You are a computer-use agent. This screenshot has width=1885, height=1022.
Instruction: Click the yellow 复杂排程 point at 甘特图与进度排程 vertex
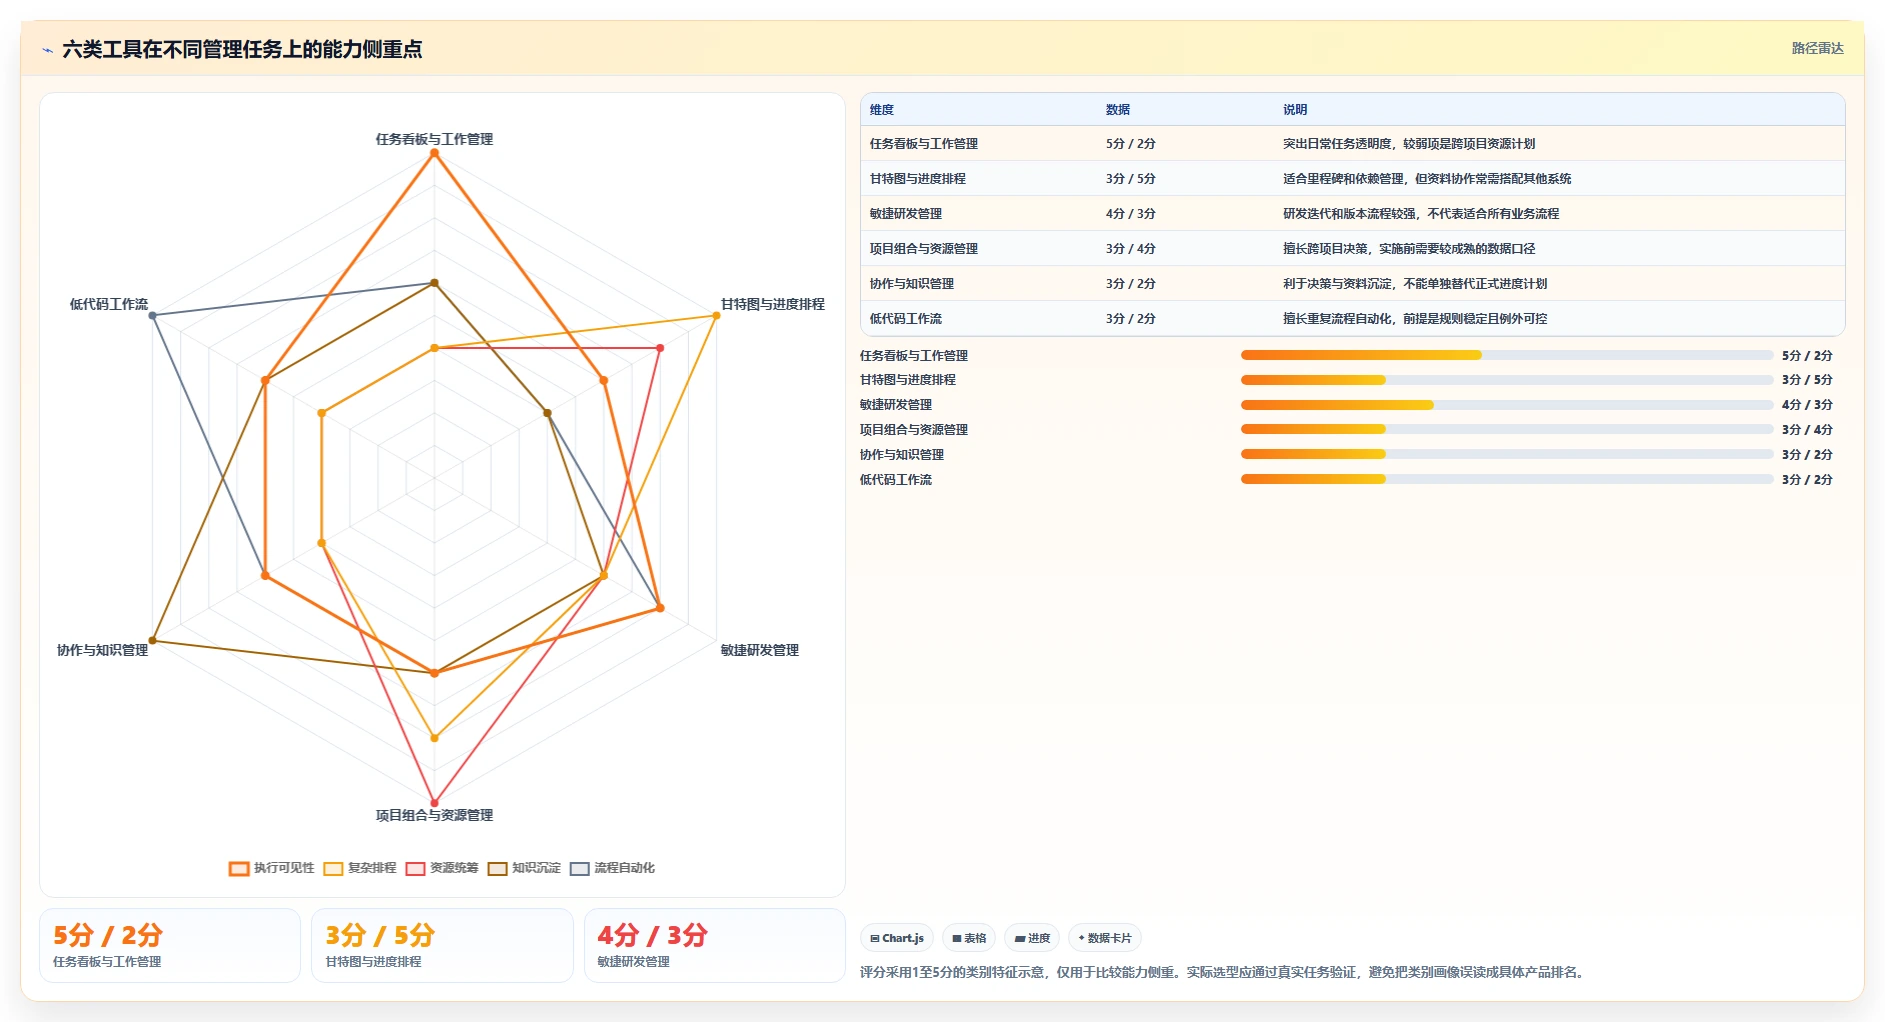coord(716,316)
